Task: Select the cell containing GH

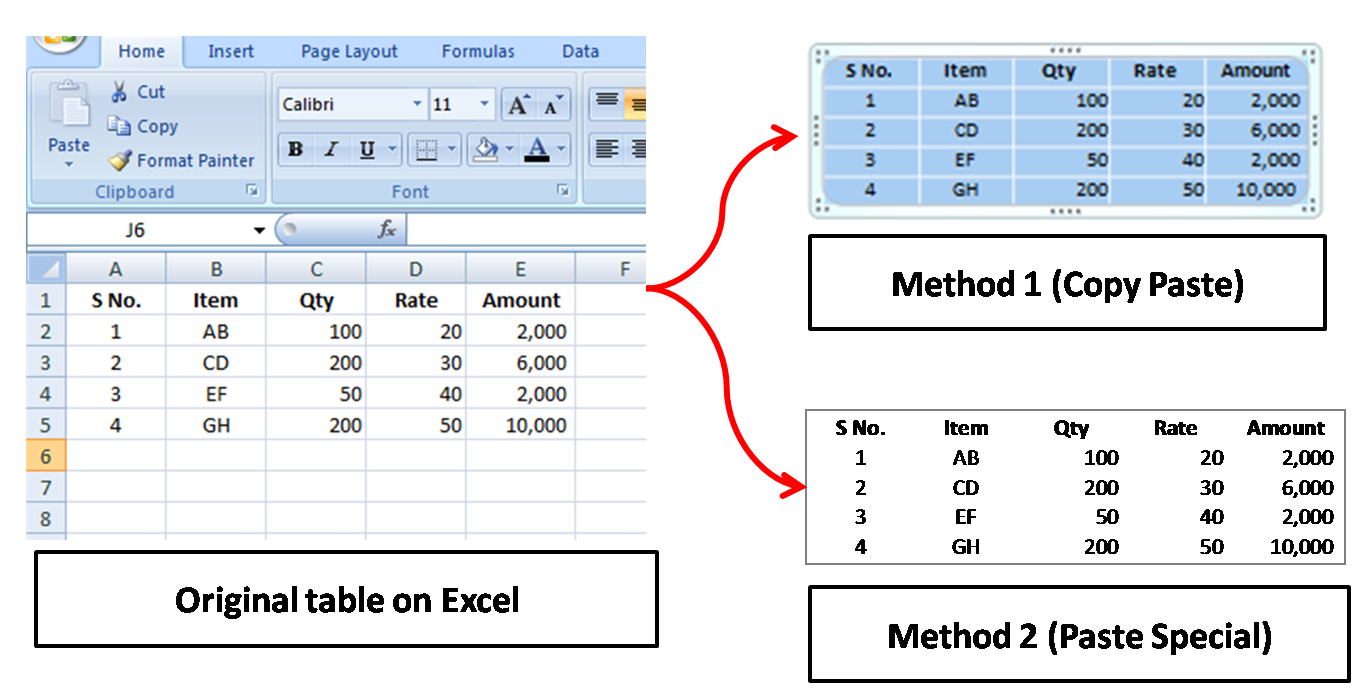Action: pyautogui.click(x=215, y=425)
